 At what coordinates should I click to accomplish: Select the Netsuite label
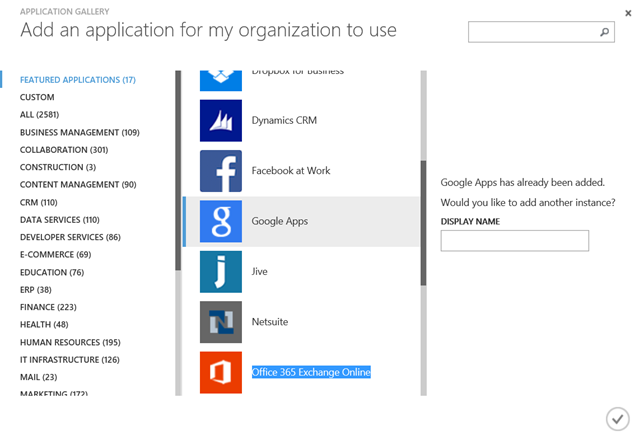270,322
